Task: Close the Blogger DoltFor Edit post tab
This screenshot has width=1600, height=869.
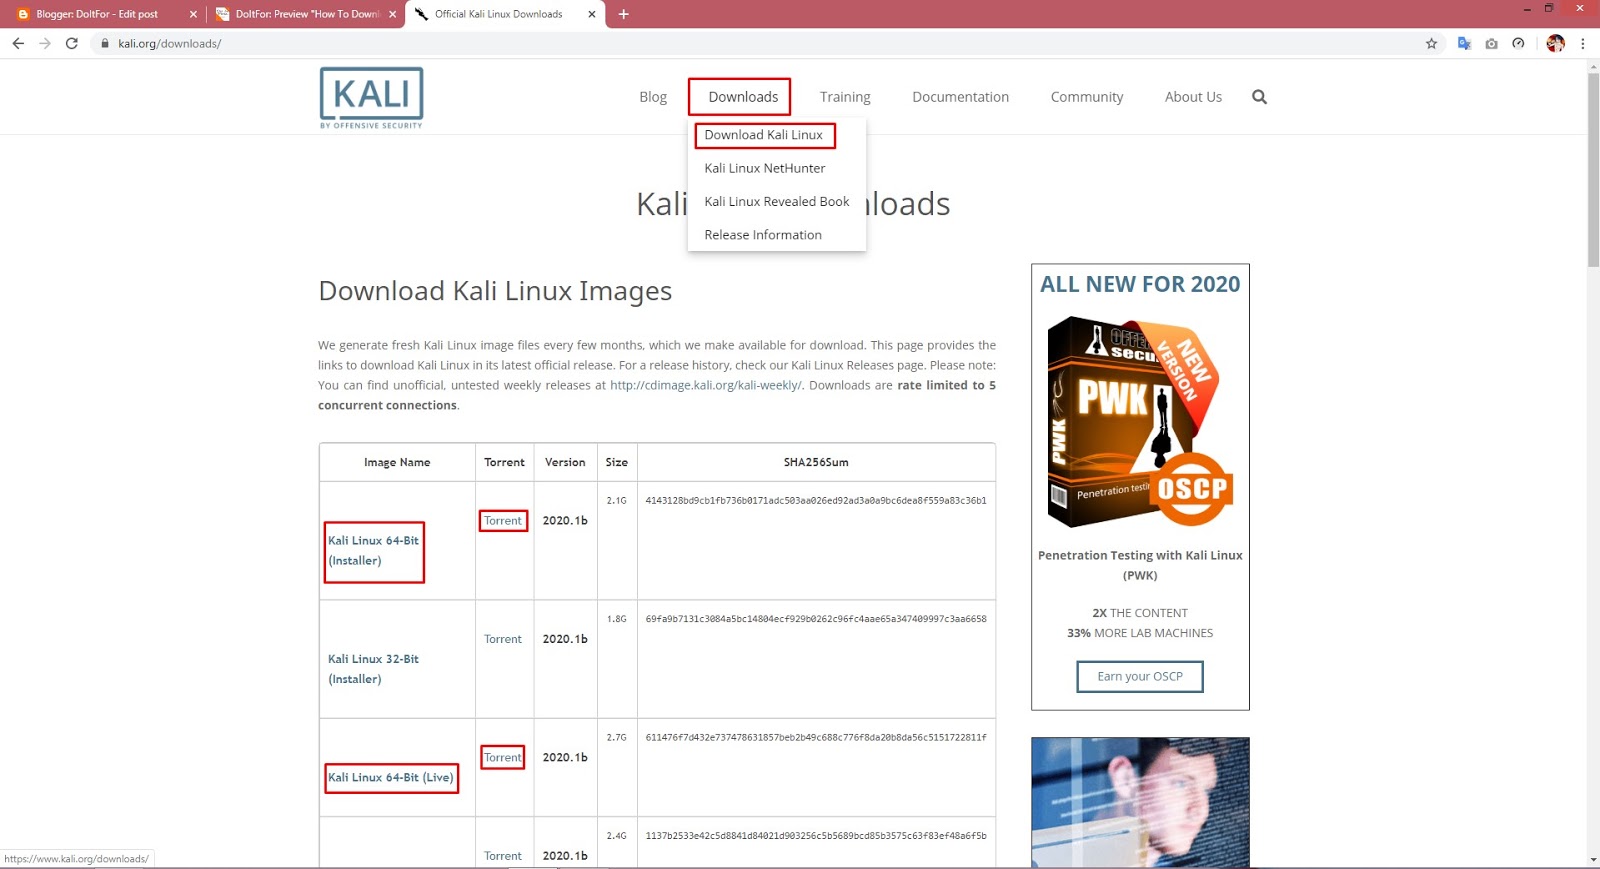Action: (193, 14)
